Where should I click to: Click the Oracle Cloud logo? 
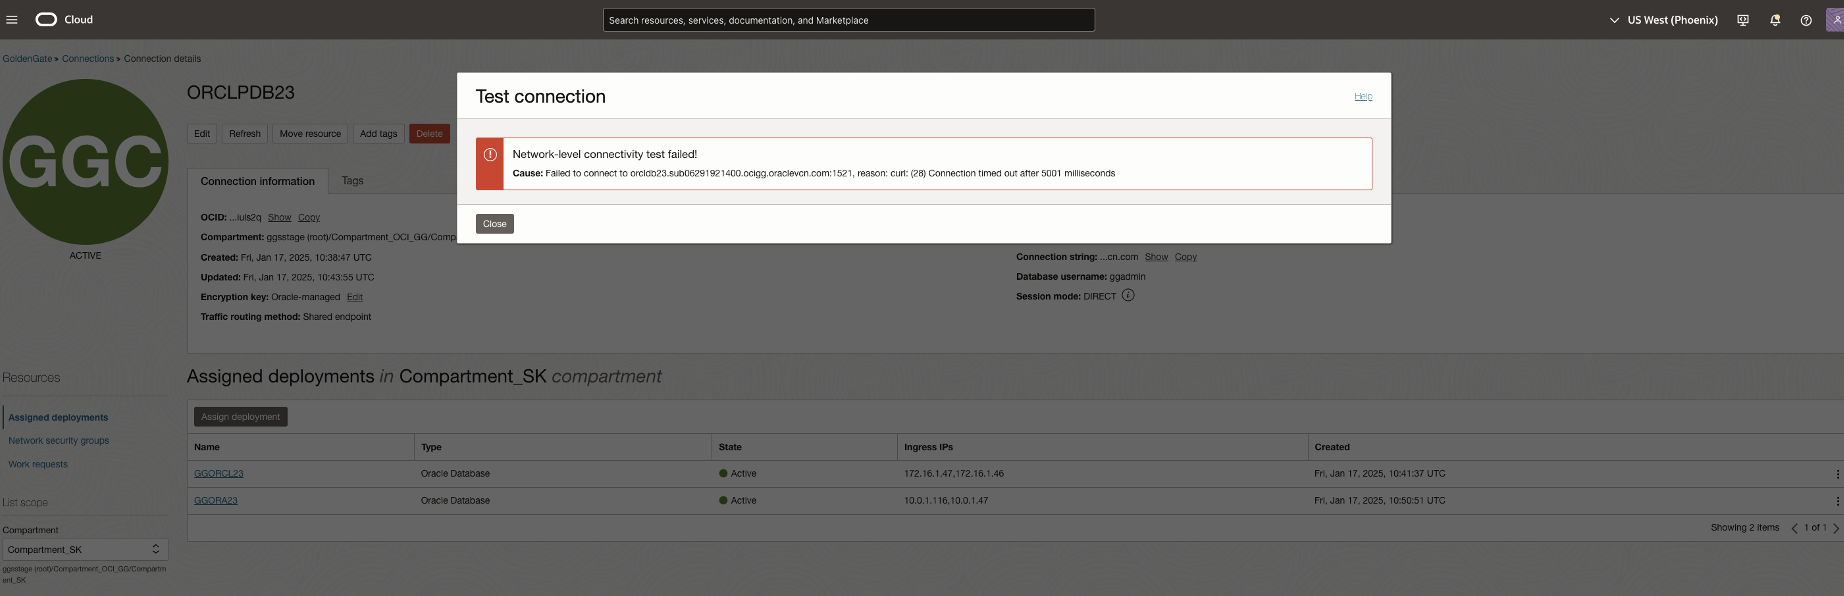coord(64,20)
